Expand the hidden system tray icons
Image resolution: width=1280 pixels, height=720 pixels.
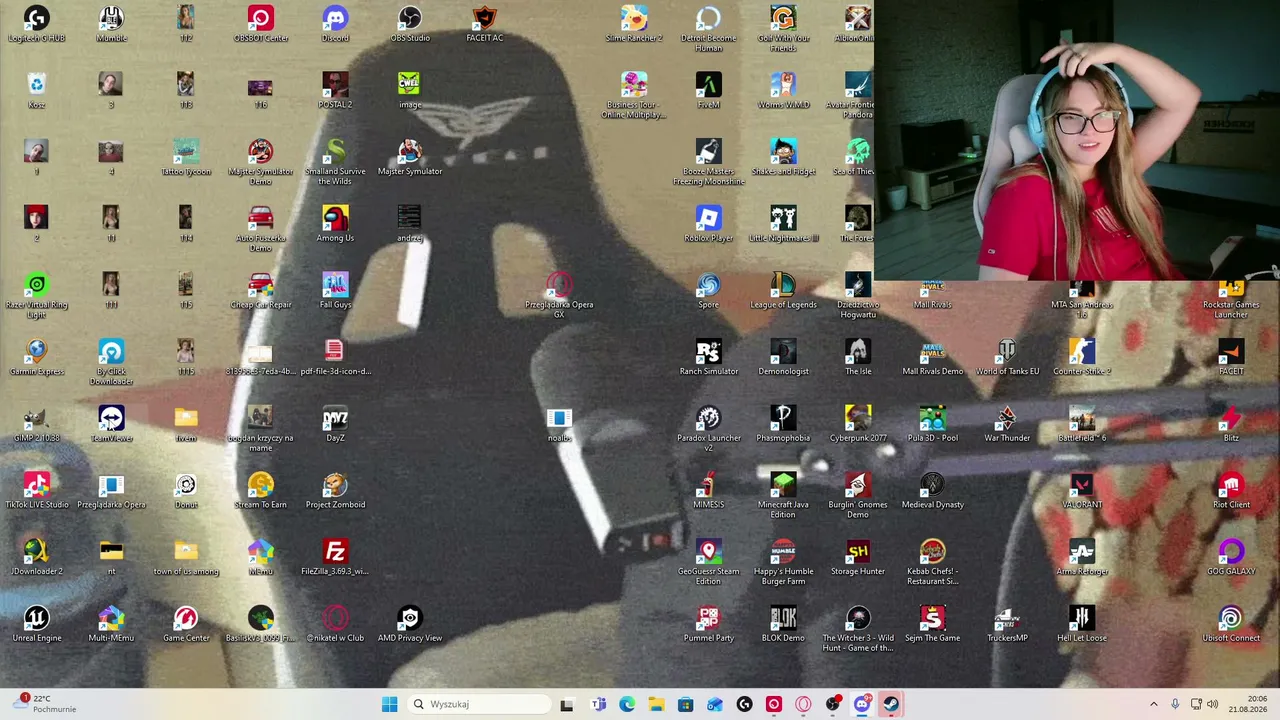(x=1153, y=704)
